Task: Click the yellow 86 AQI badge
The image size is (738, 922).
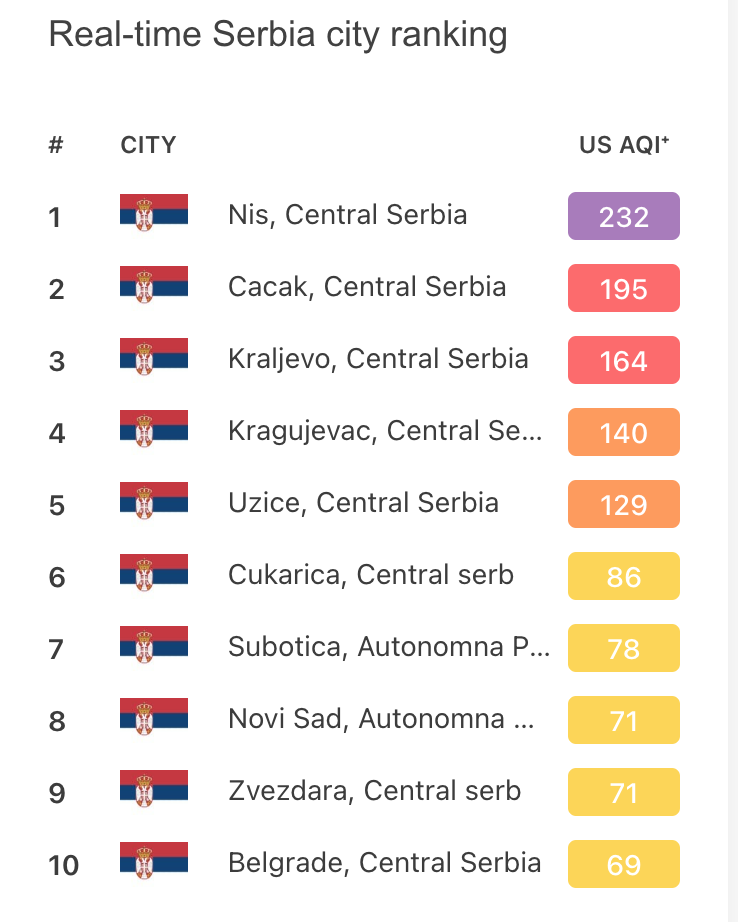Action: click(623, 576)
